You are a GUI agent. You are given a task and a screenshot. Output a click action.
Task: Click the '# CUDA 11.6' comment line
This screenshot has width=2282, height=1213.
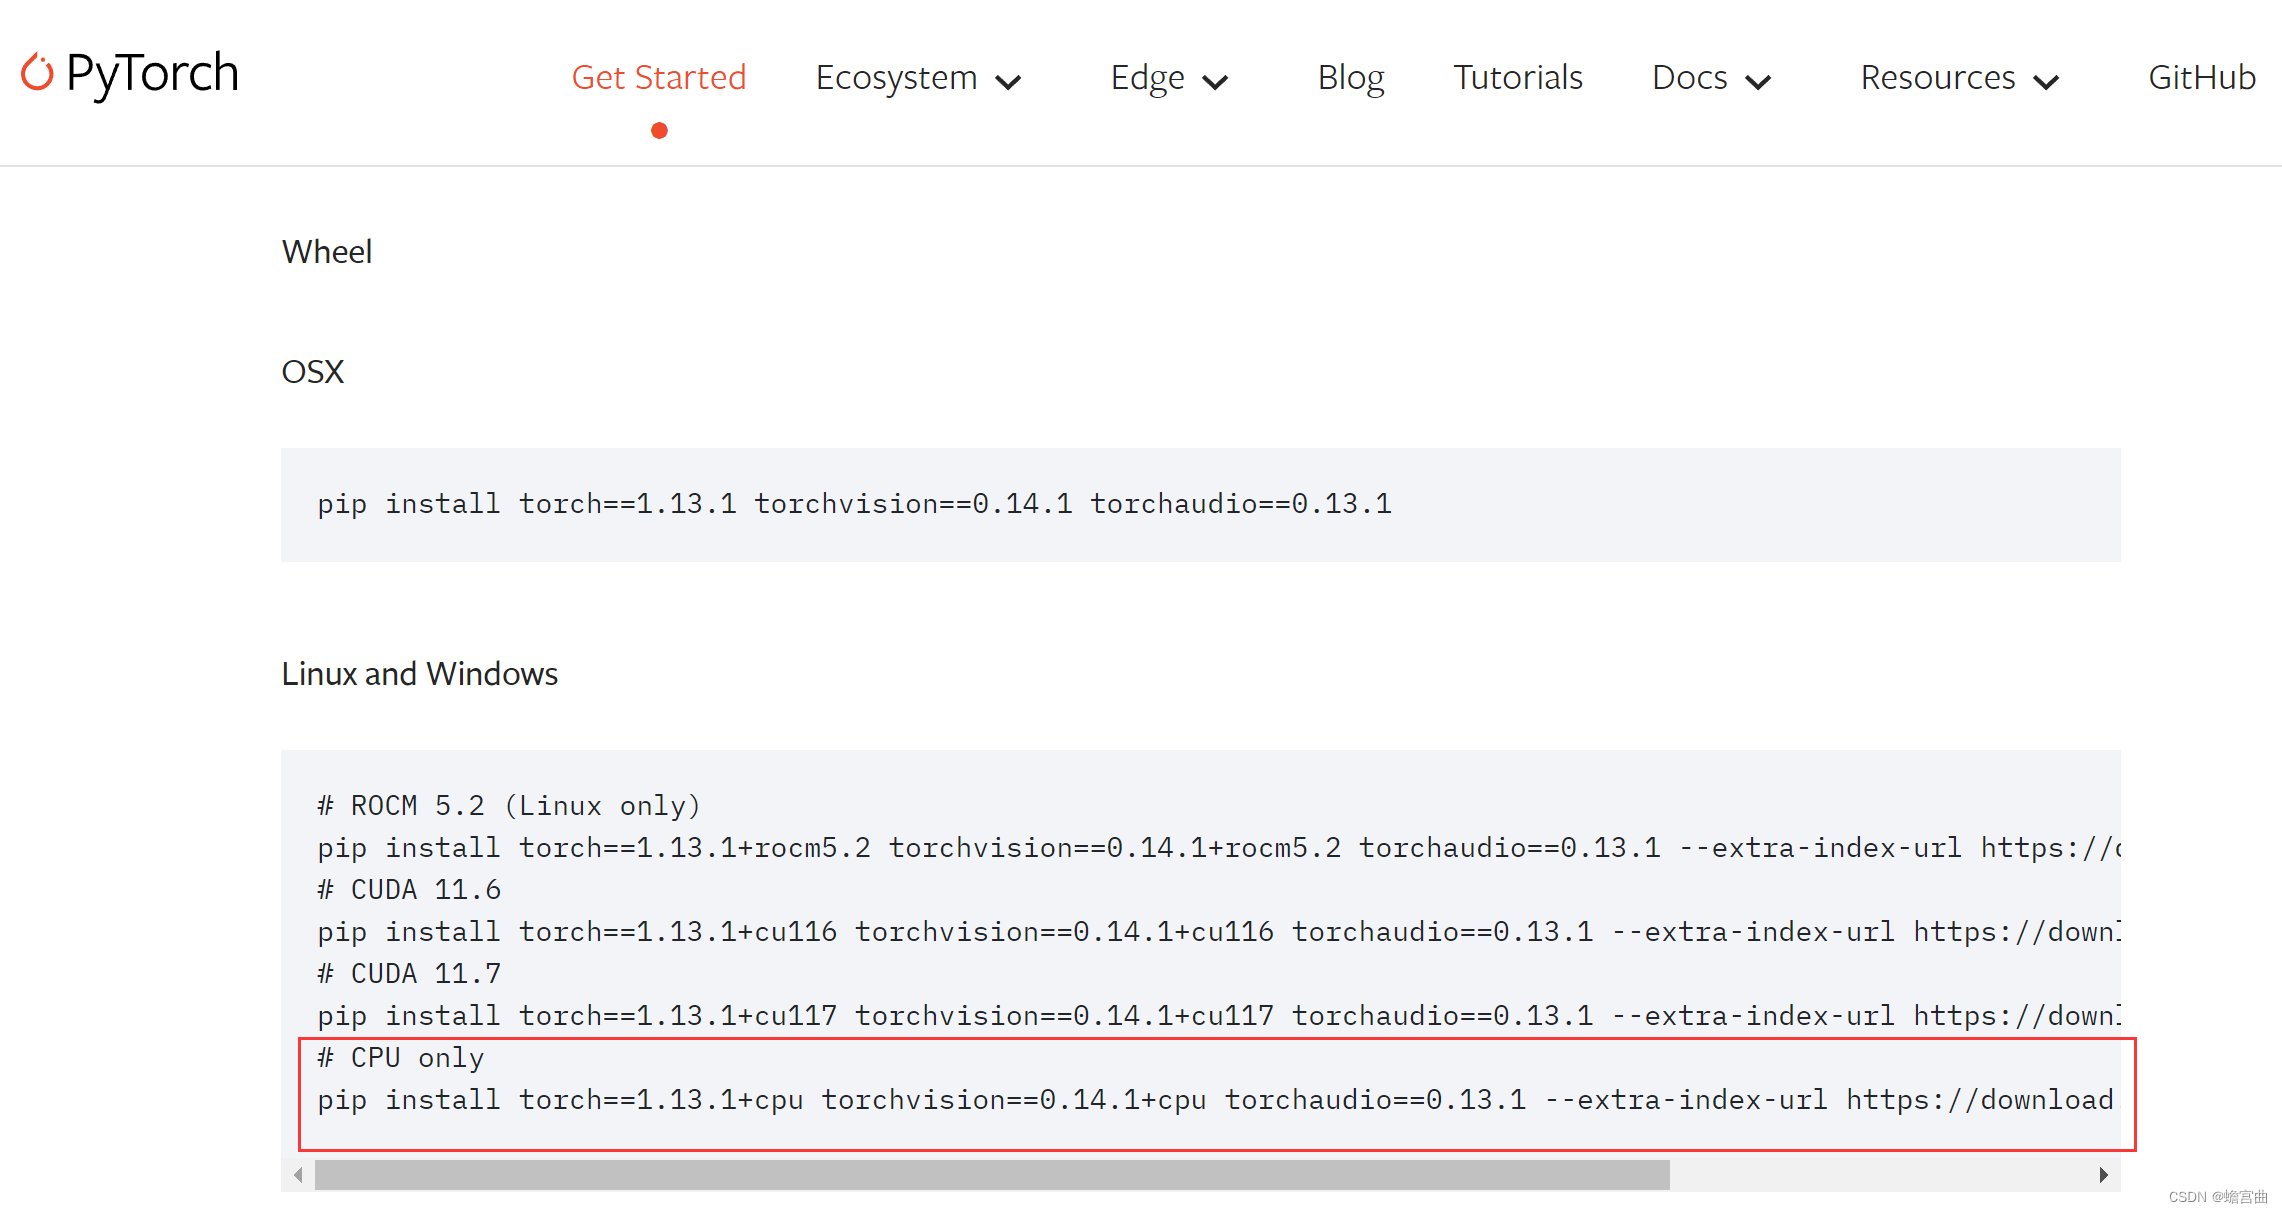(x=409, y=890)
